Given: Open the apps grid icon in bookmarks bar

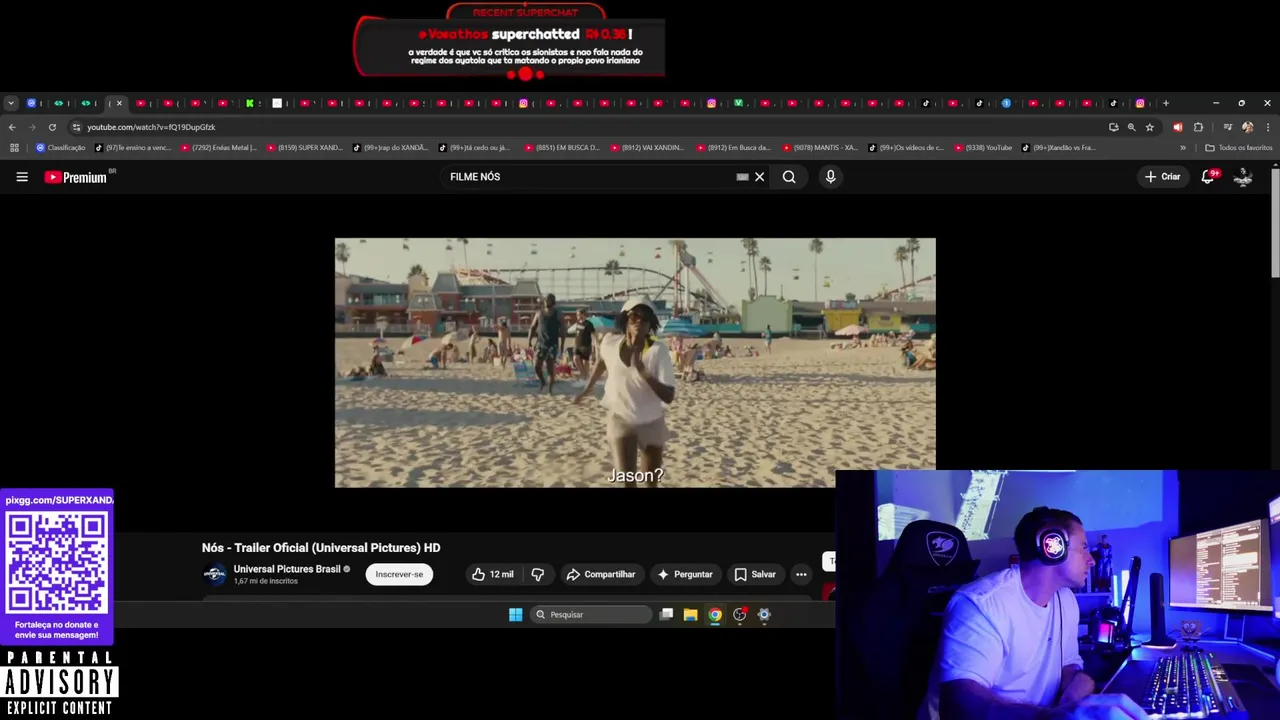Looking at the screenshot, I should click(x=14, y=148).
